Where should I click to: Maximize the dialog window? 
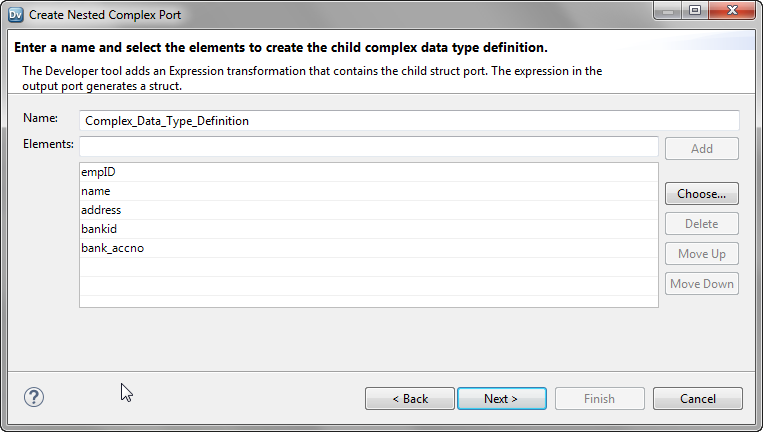pos(694,13)
